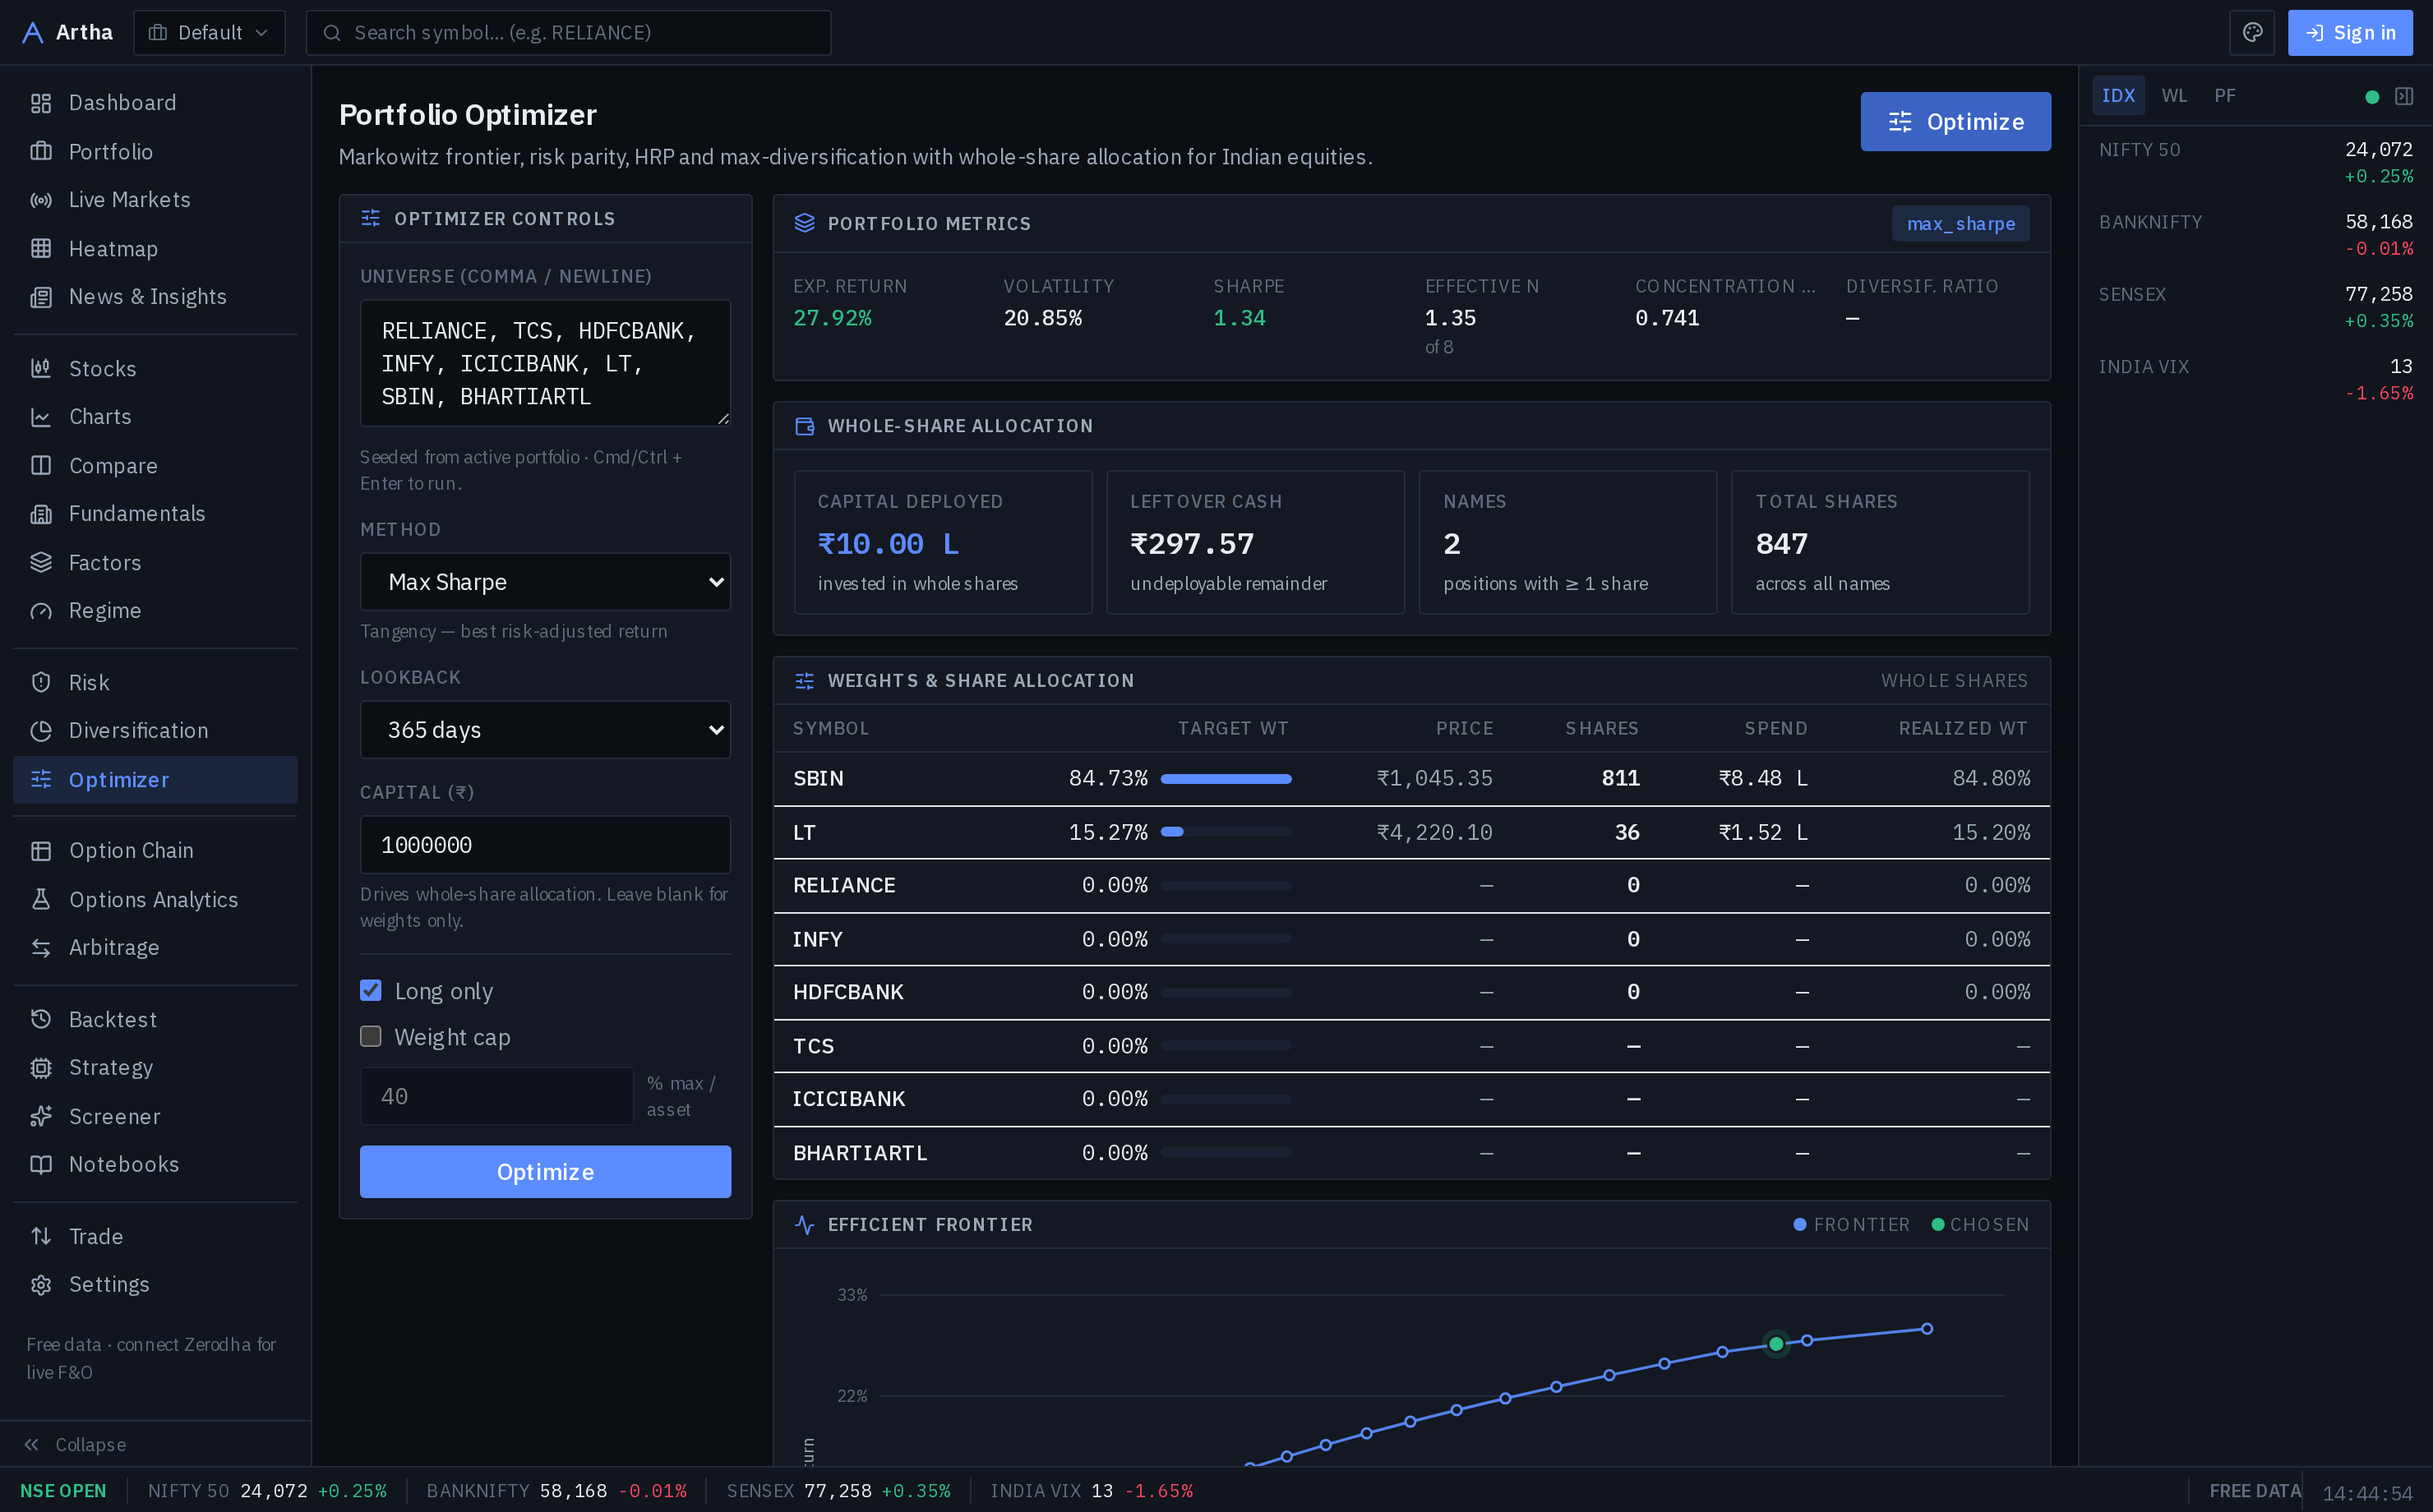Open the Lookback 365 days dropdown

point(545,730)
